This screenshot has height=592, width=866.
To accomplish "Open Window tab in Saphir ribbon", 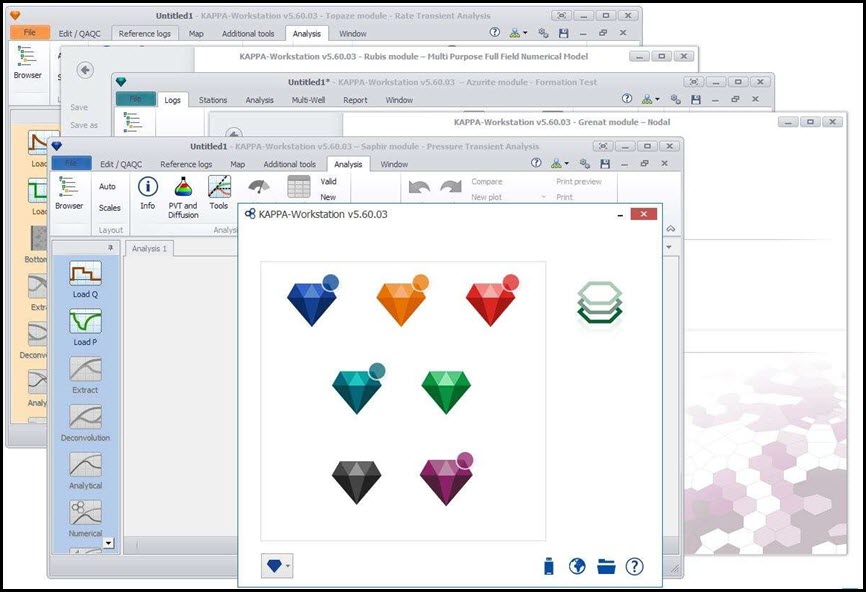I will (x=394, y=165).
